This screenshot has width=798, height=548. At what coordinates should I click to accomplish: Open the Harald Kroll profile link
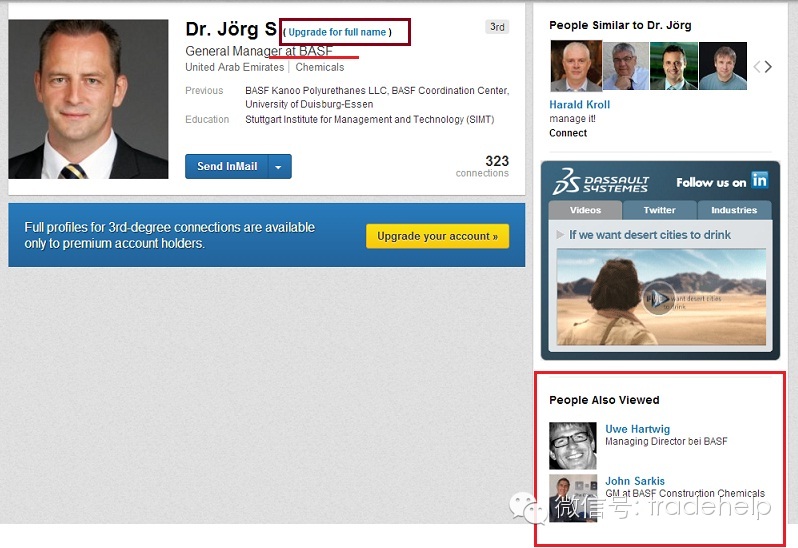579,105
